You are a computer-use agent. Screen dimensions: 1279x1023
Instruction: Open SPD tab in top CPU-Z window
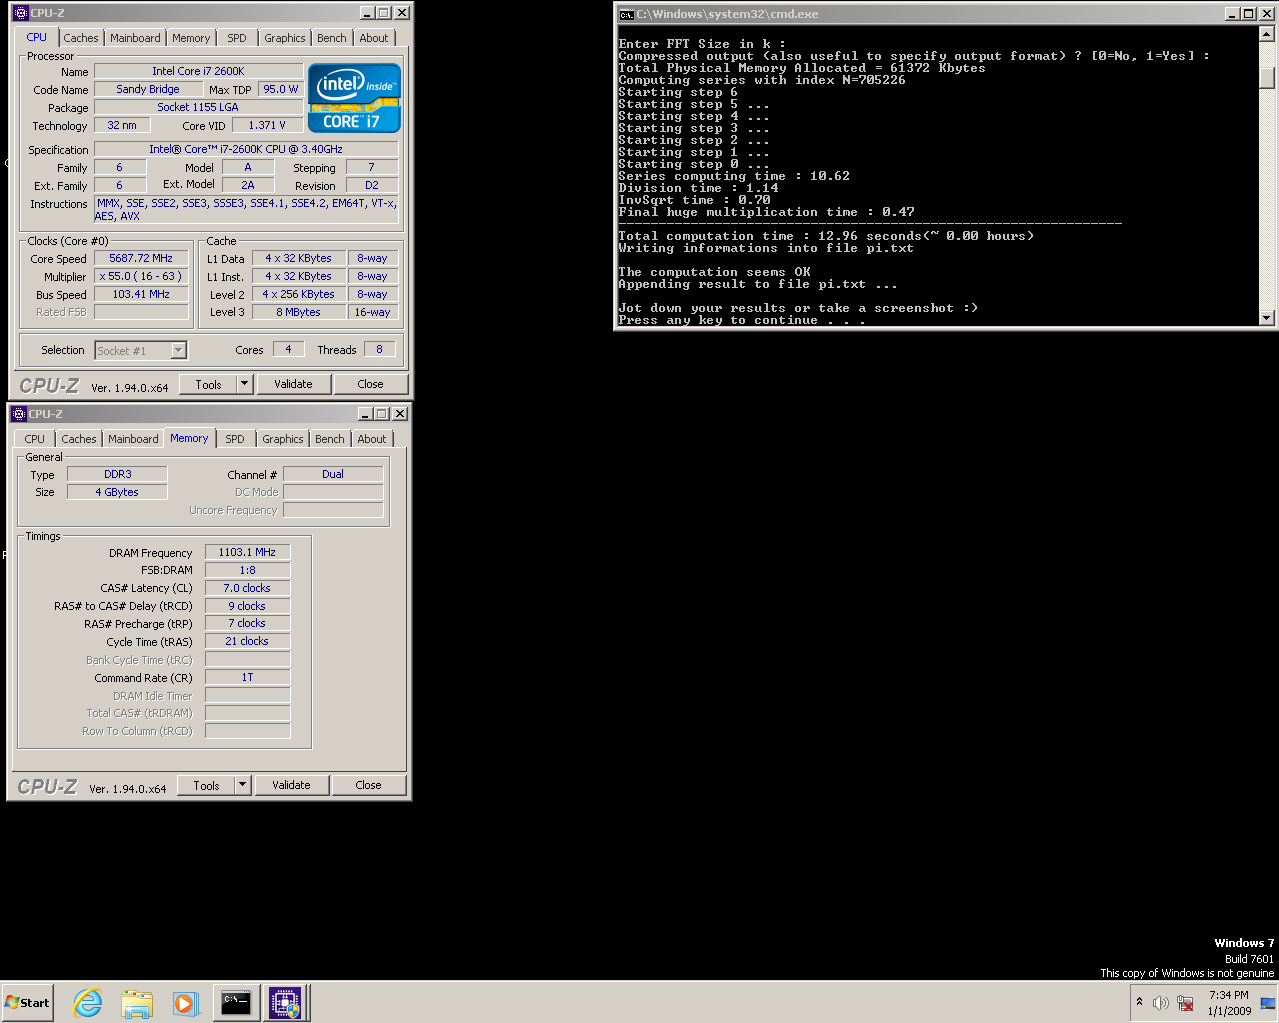(x=237, y=38)
